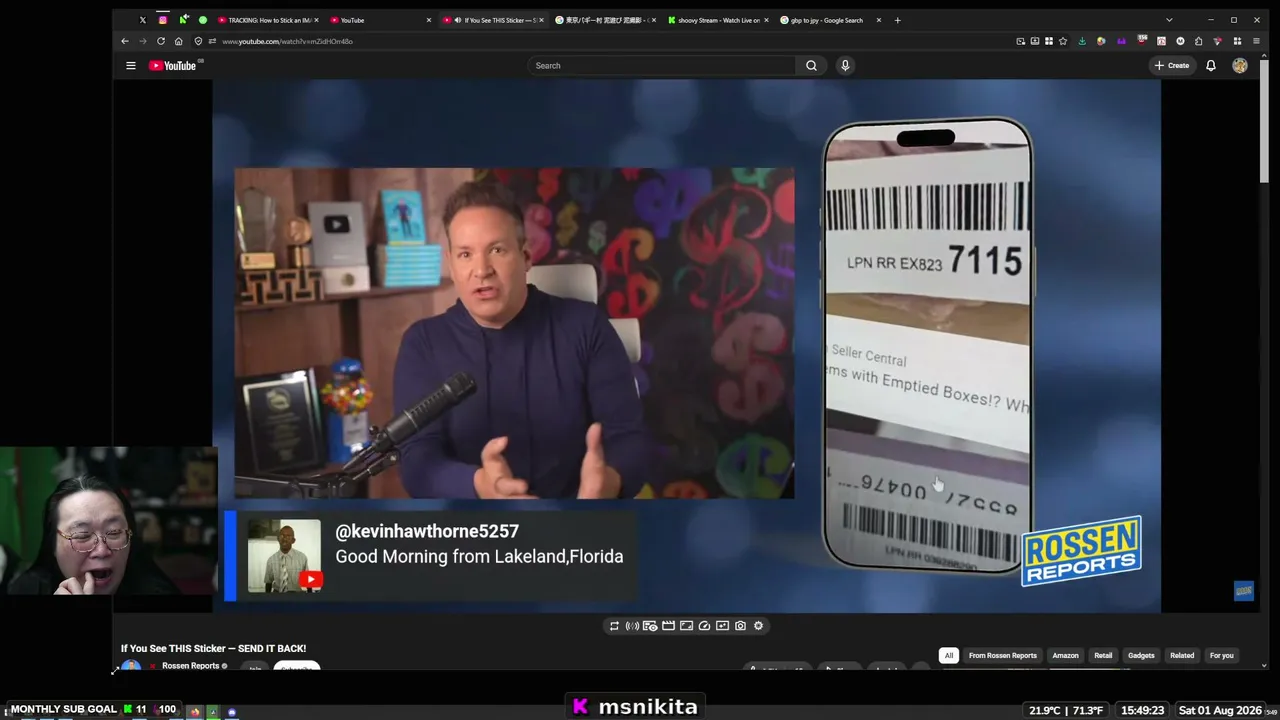Click the 'MONTHLY SUB GOAL' label in bottom bar
This screenshot has height=720, width=1280.
click(x=63, y=710)
